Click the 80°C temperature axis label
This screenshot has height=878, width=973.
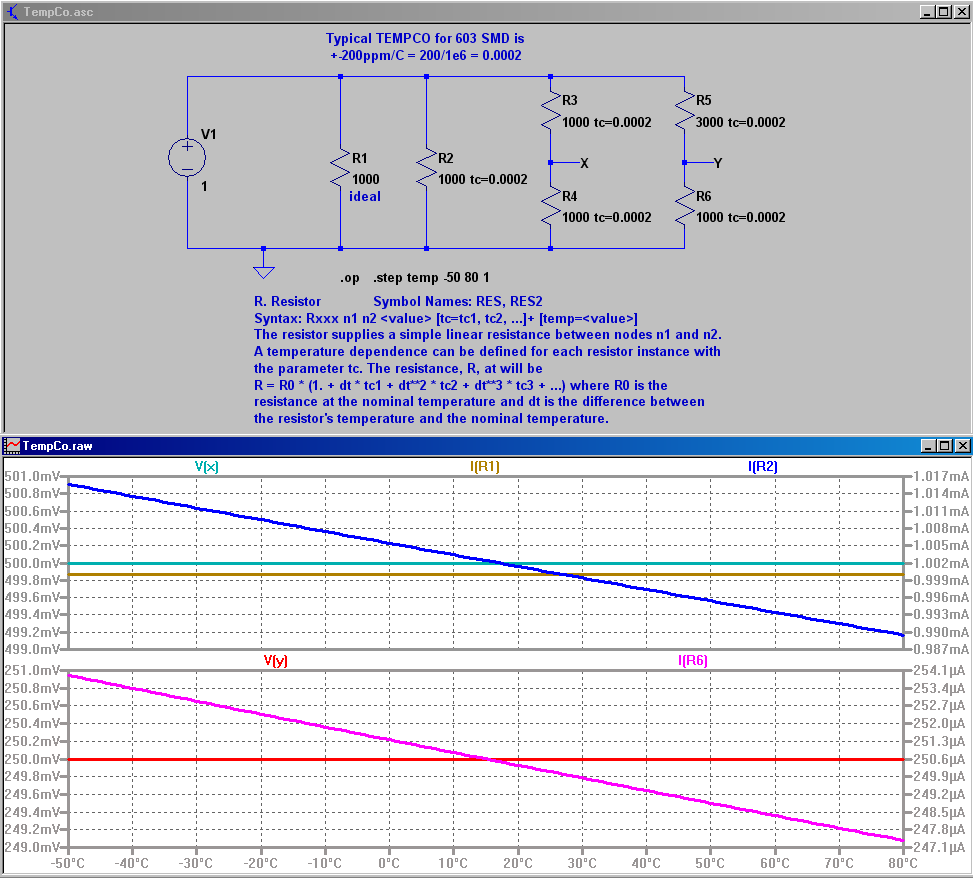click(x=903, y=863)
